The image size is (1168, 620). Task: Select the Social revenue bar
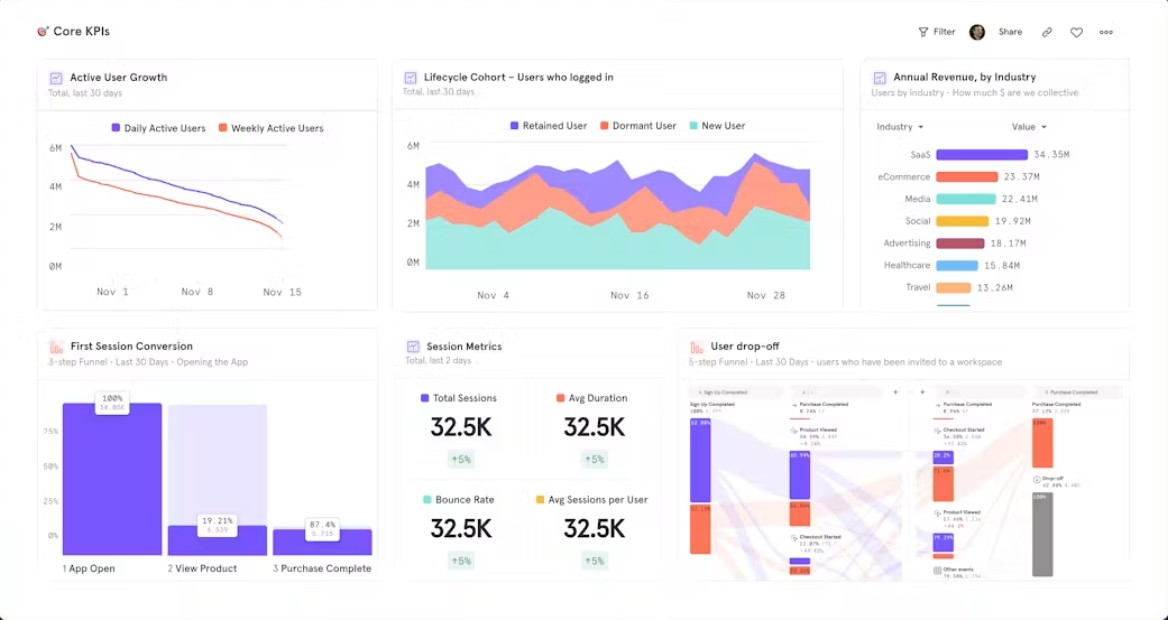pyautogui.click(x=962, y=221)
